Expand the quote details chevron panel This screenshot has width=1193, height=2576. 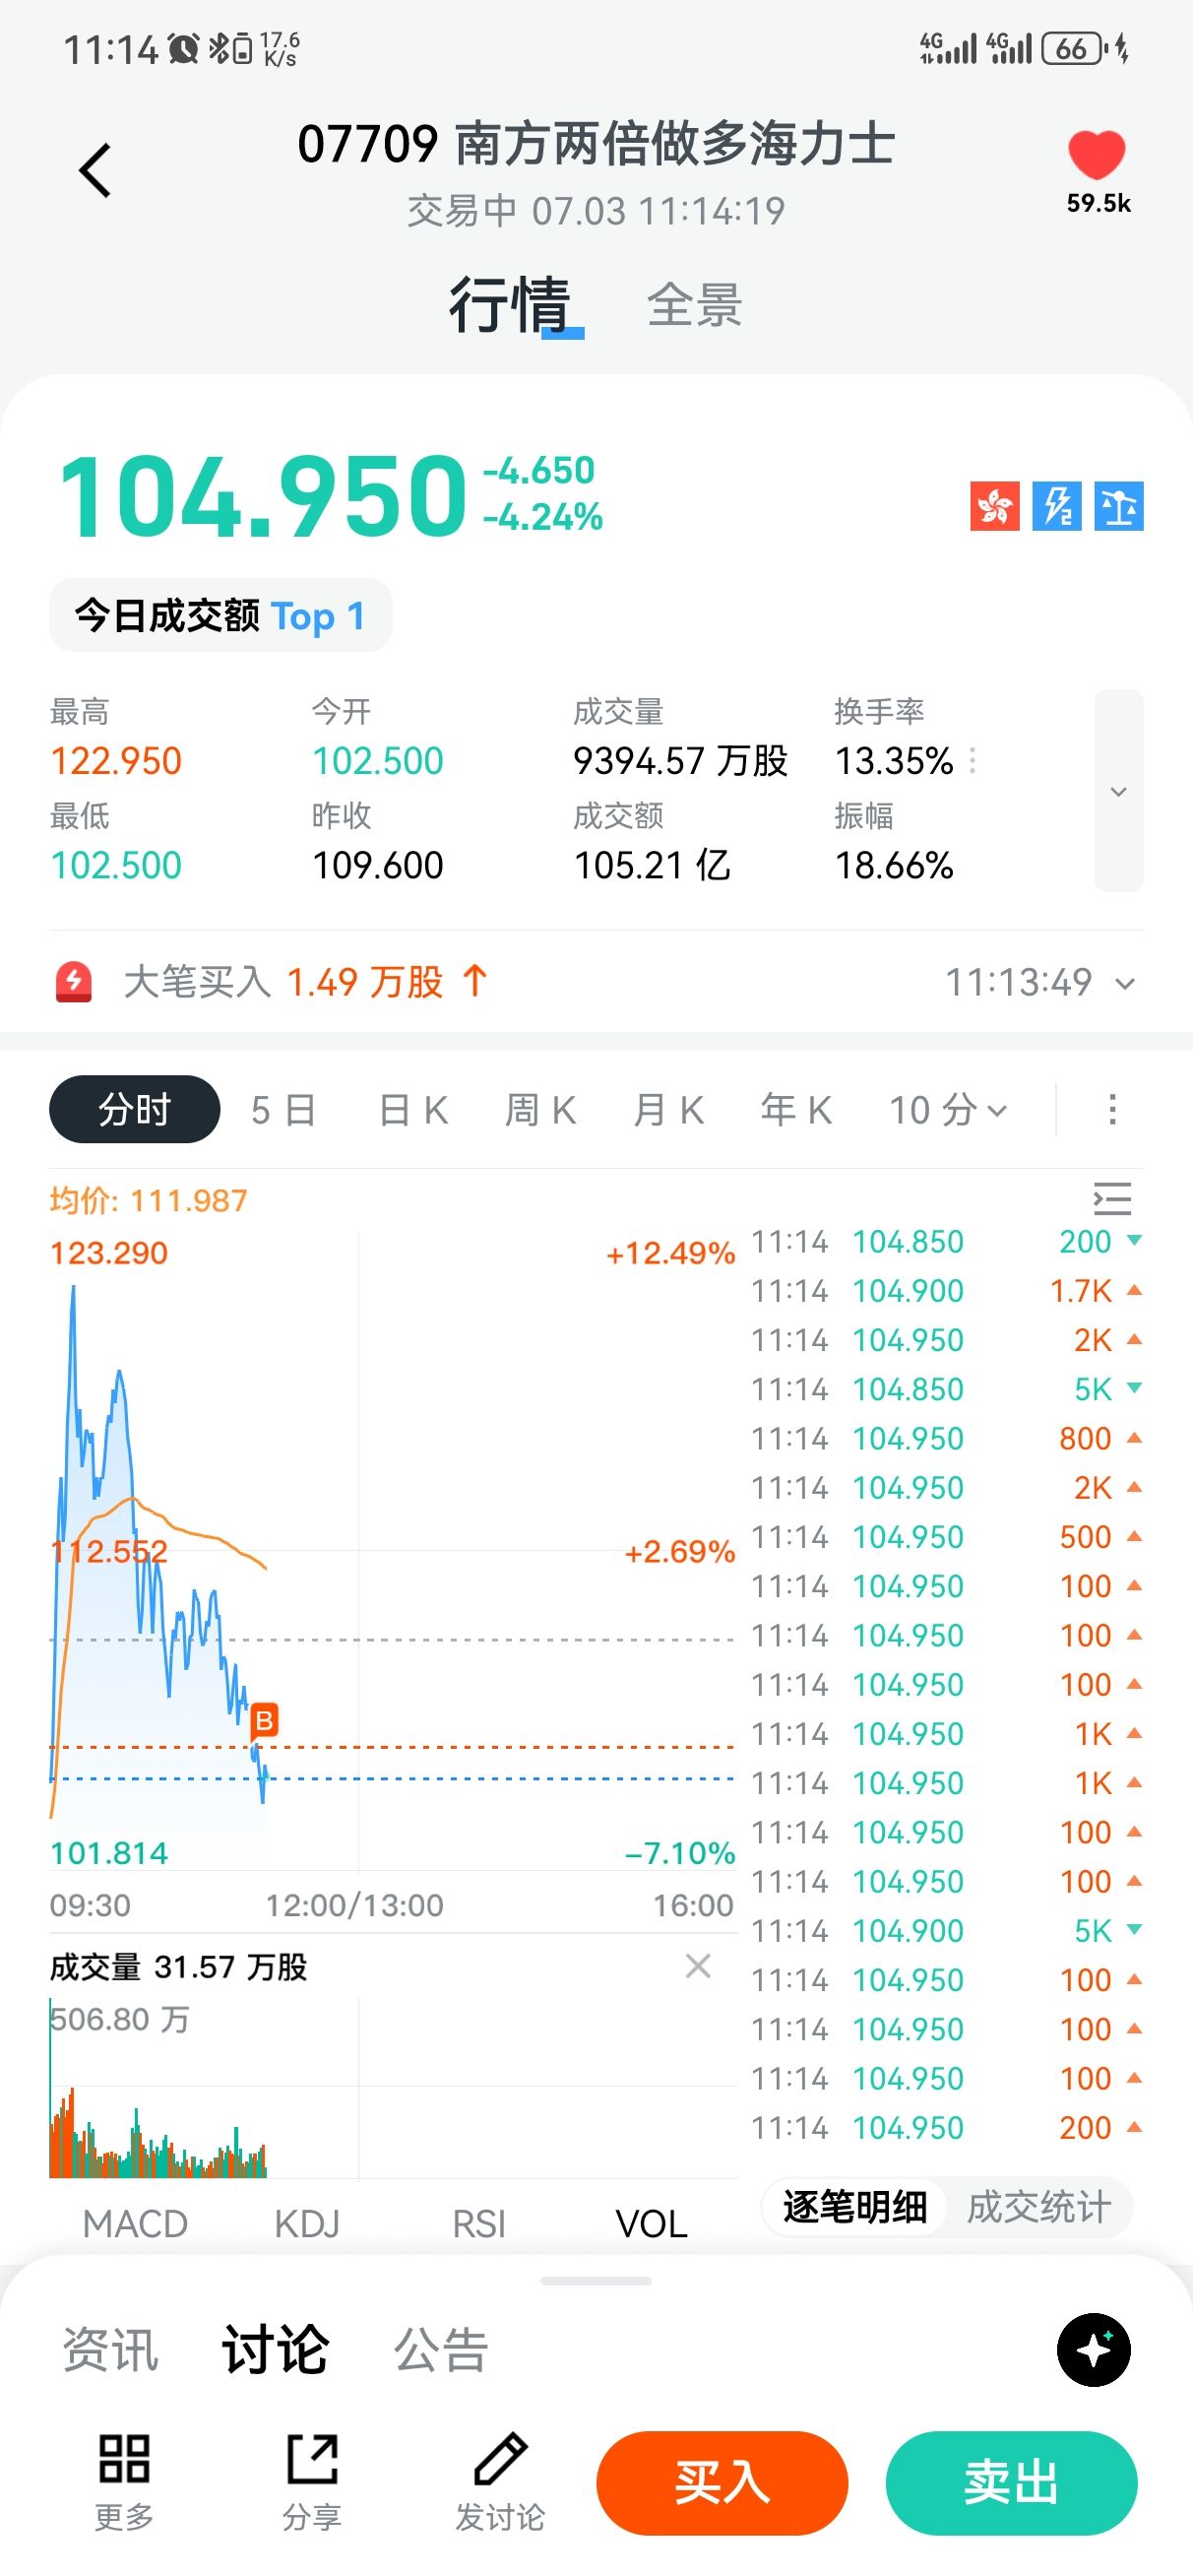click(1118, 791)
